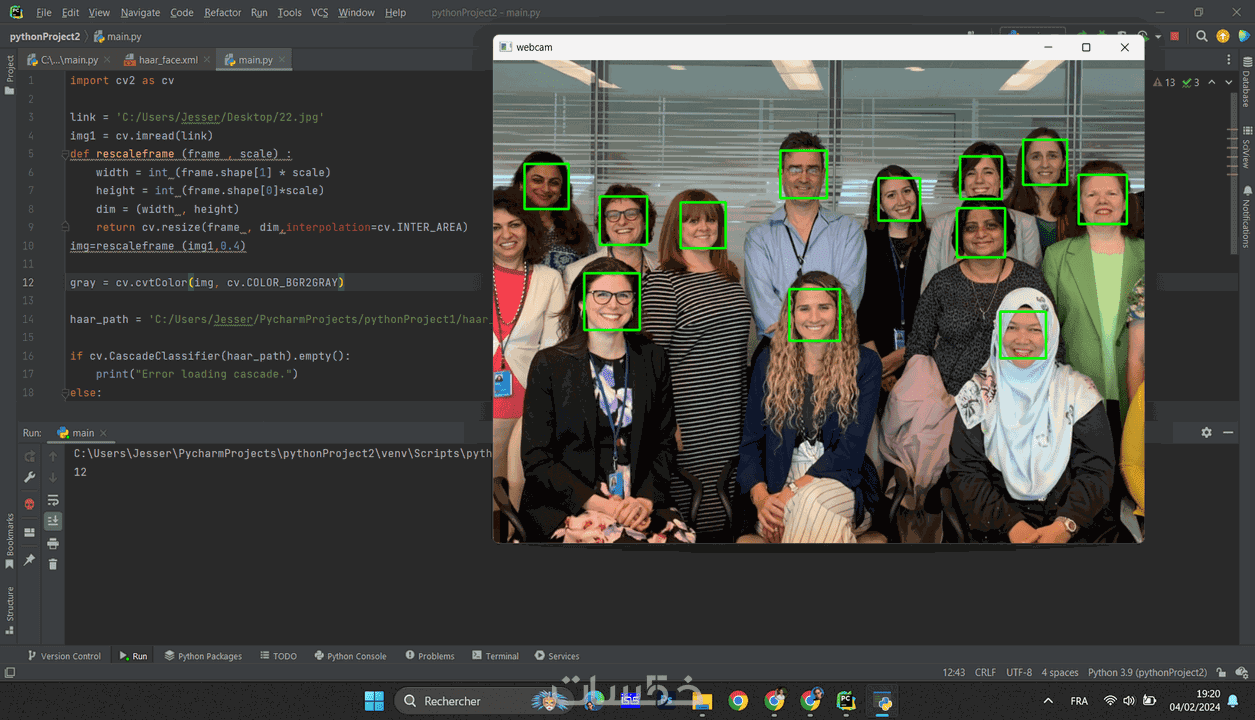Screen dimensions: 1255x720
Task: Open the Terminal tool window
Action: 495,656
